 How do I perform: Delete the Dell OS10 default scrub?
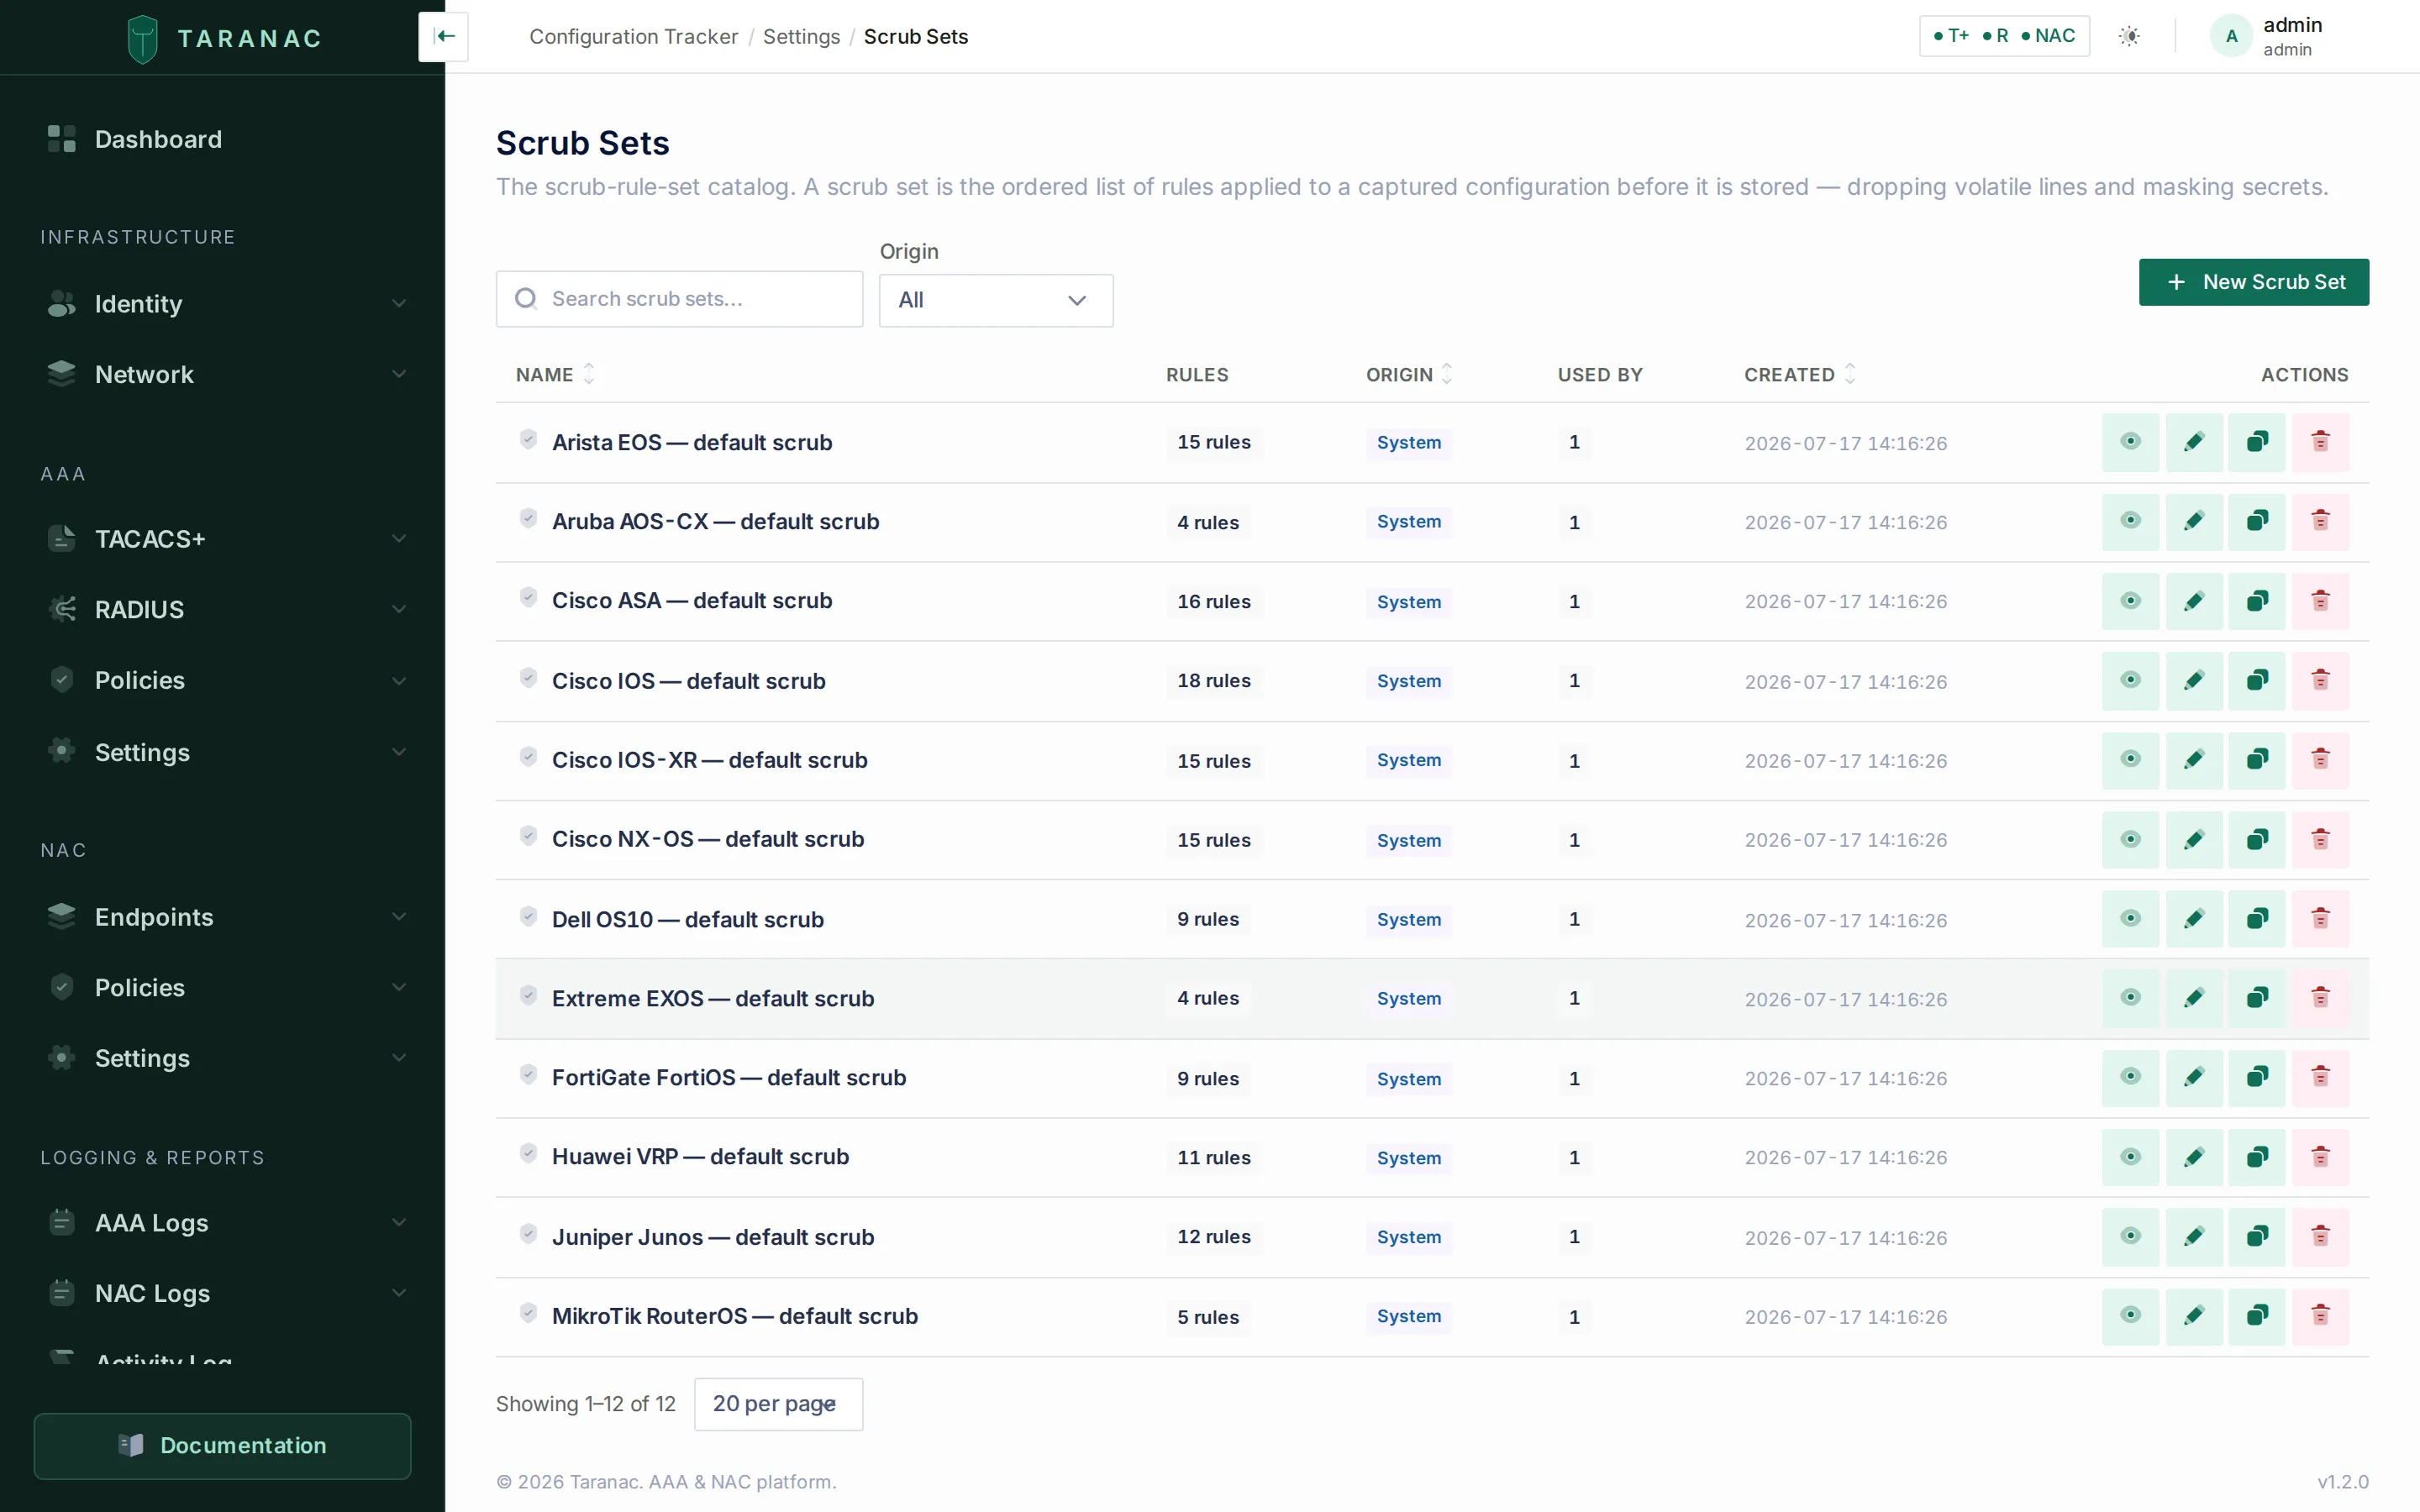(2320, 919)
